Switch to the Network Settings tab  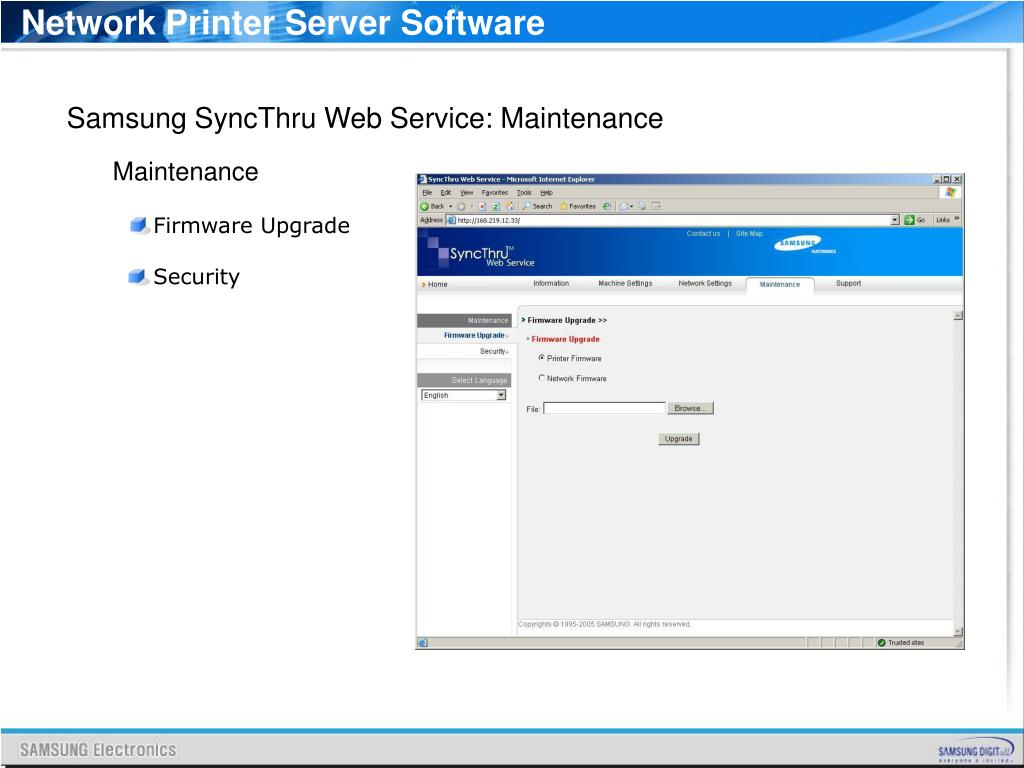[705, 283]
